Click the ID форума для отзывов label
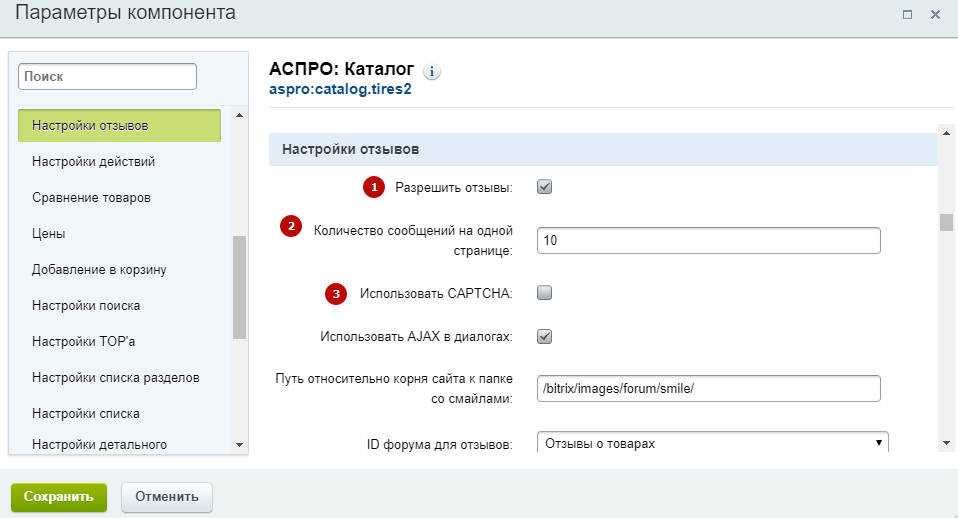 click(440, 445)
